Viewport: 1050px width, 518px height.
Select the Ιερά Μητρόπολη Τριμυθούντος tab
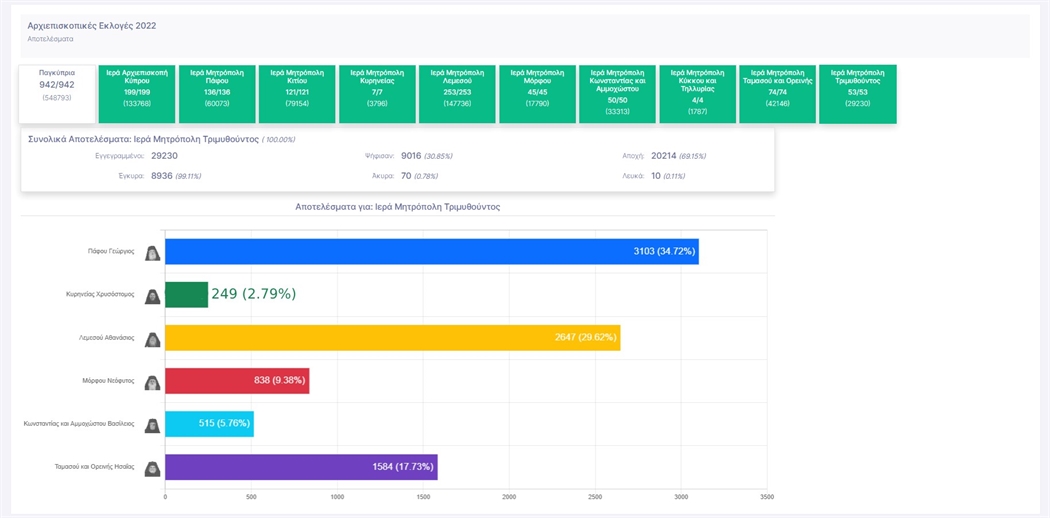[x=857, y=94]
